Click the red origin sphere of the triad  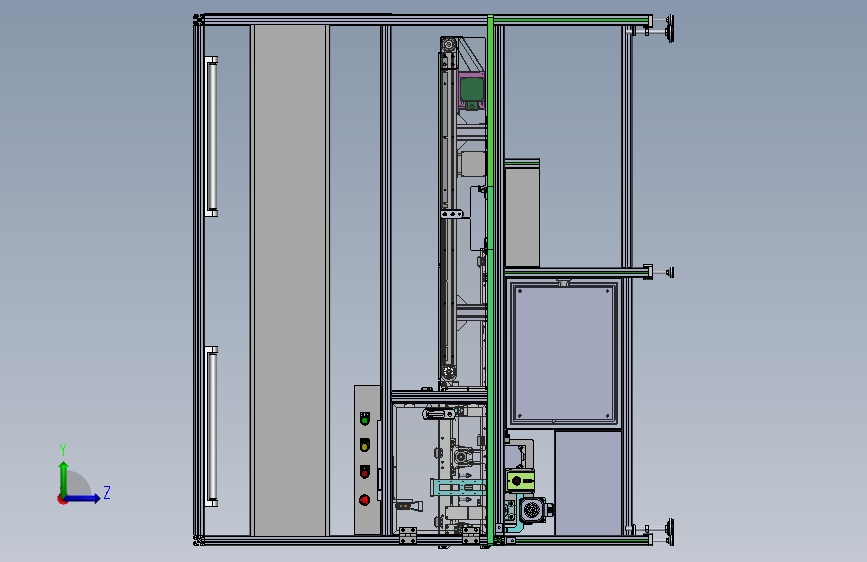pos(62,499)
